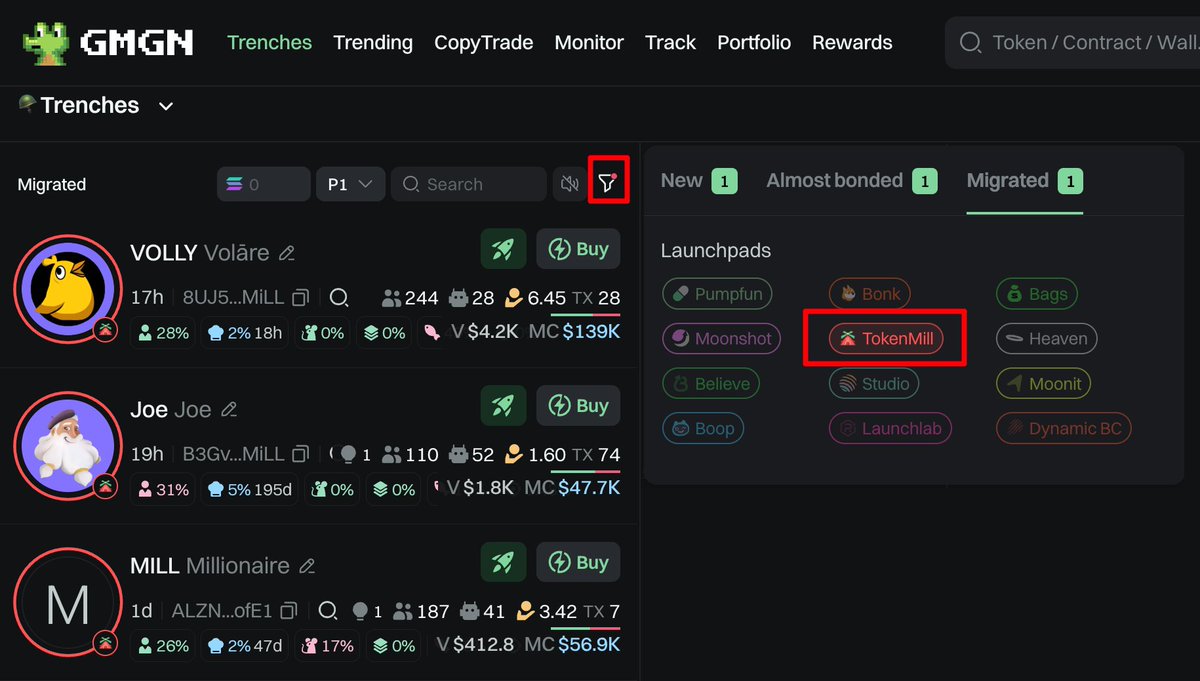Open the P1 preset dropdown
Viewport: 1200px width, 681px height.
coord(350,184)
